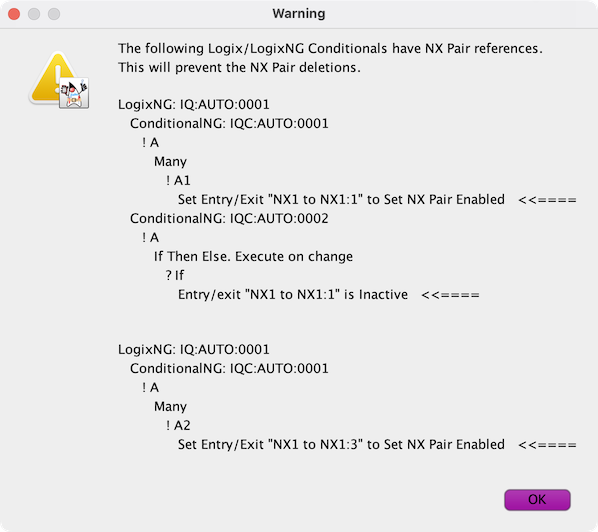Close the Warning dialog with red button

pyautogui.click(x=14, y=14)
